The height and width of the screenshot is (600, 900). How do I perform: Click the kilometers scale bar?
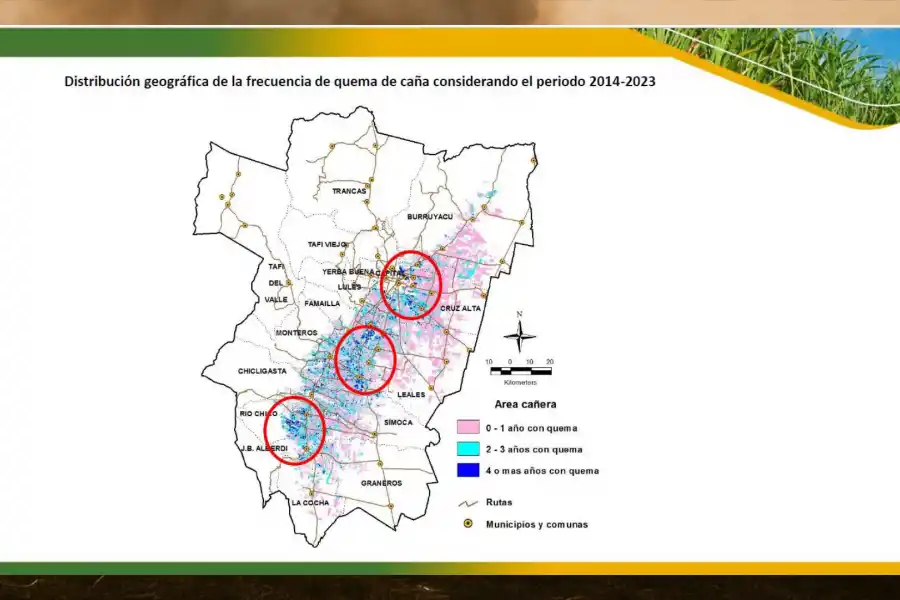tap(519, 368)
